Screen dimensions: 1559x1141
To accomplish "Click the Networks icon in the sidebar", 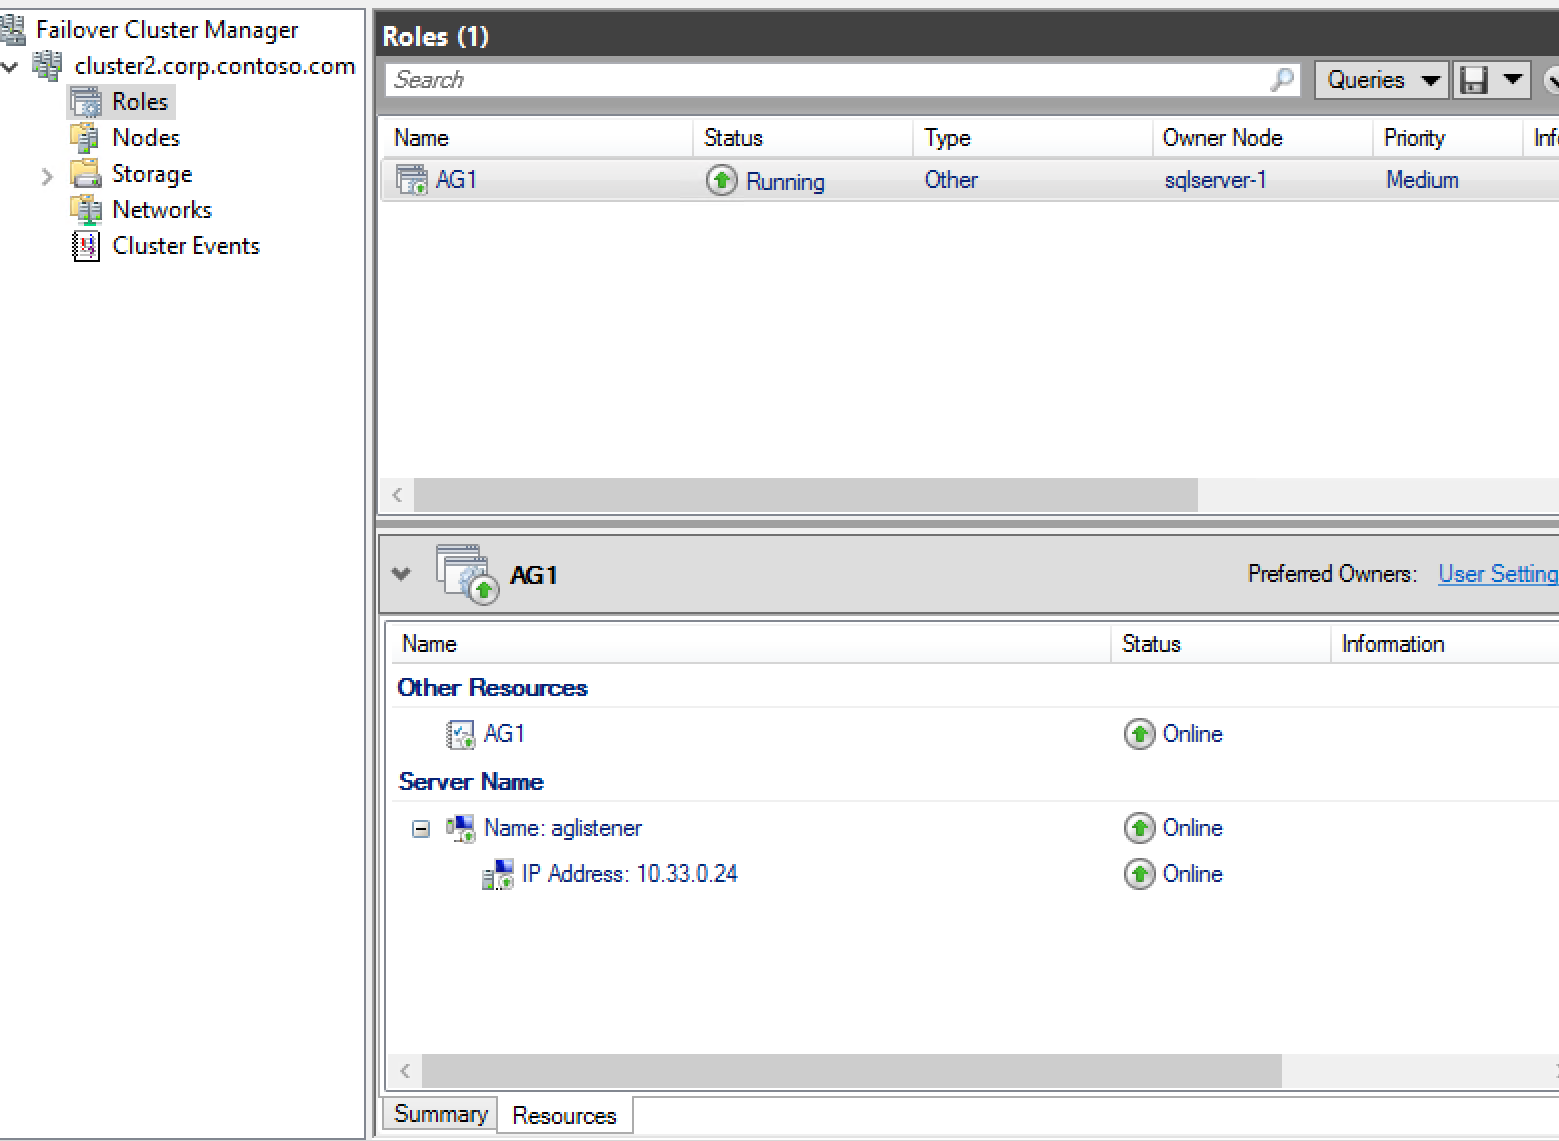I will 86,210.
